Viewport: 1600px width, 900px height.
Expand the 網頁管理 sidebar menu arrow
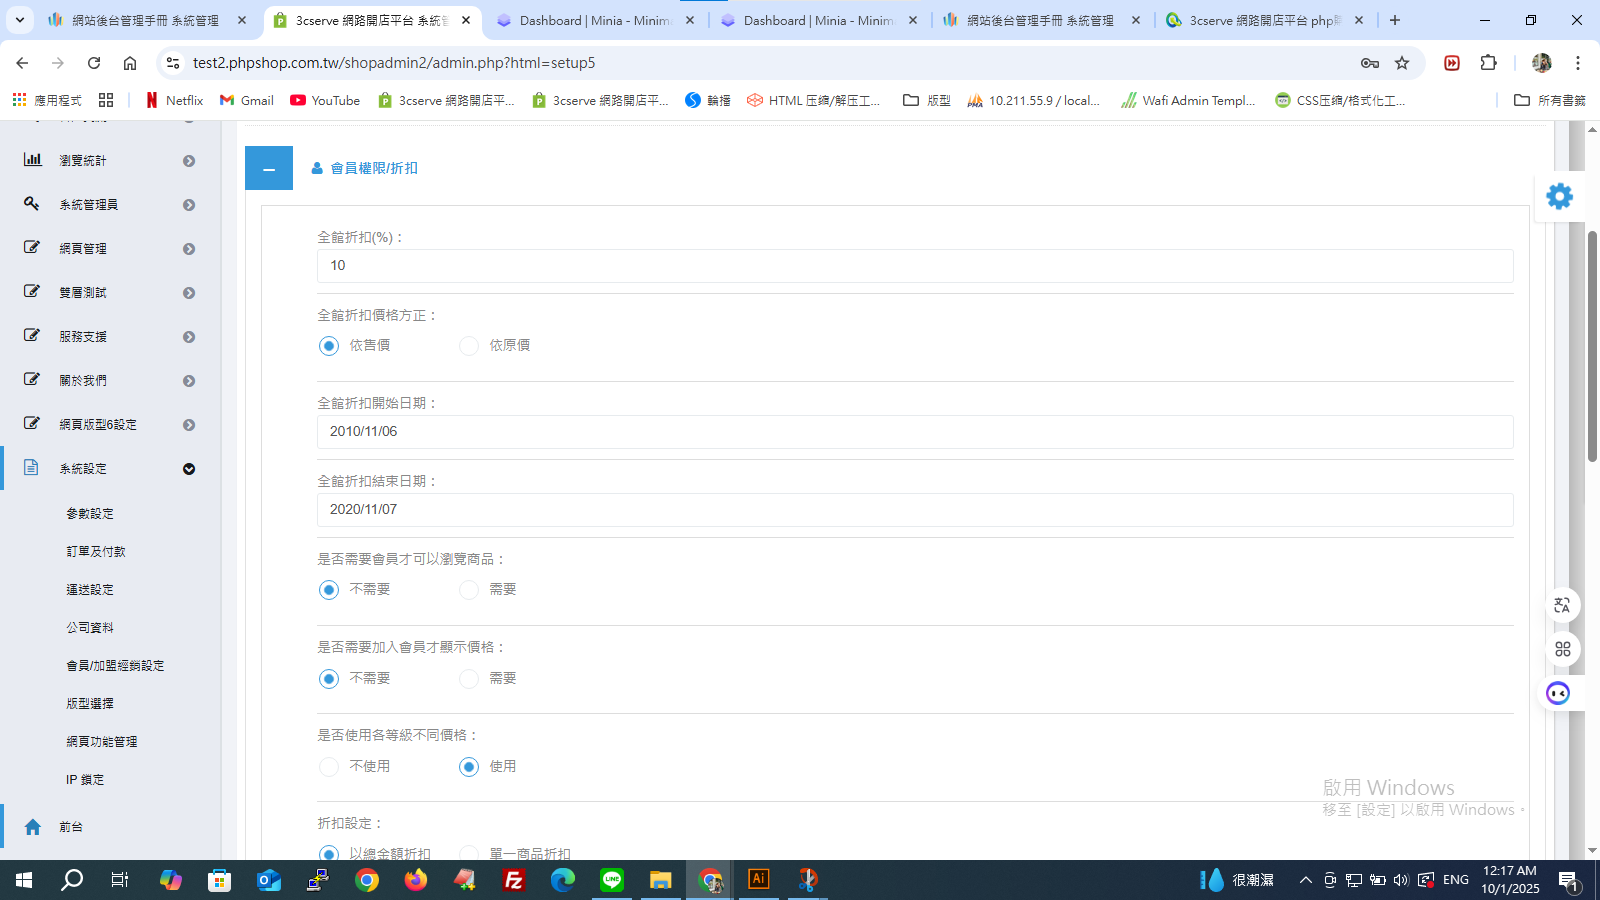pyautogui.click(x=189, y=249)
